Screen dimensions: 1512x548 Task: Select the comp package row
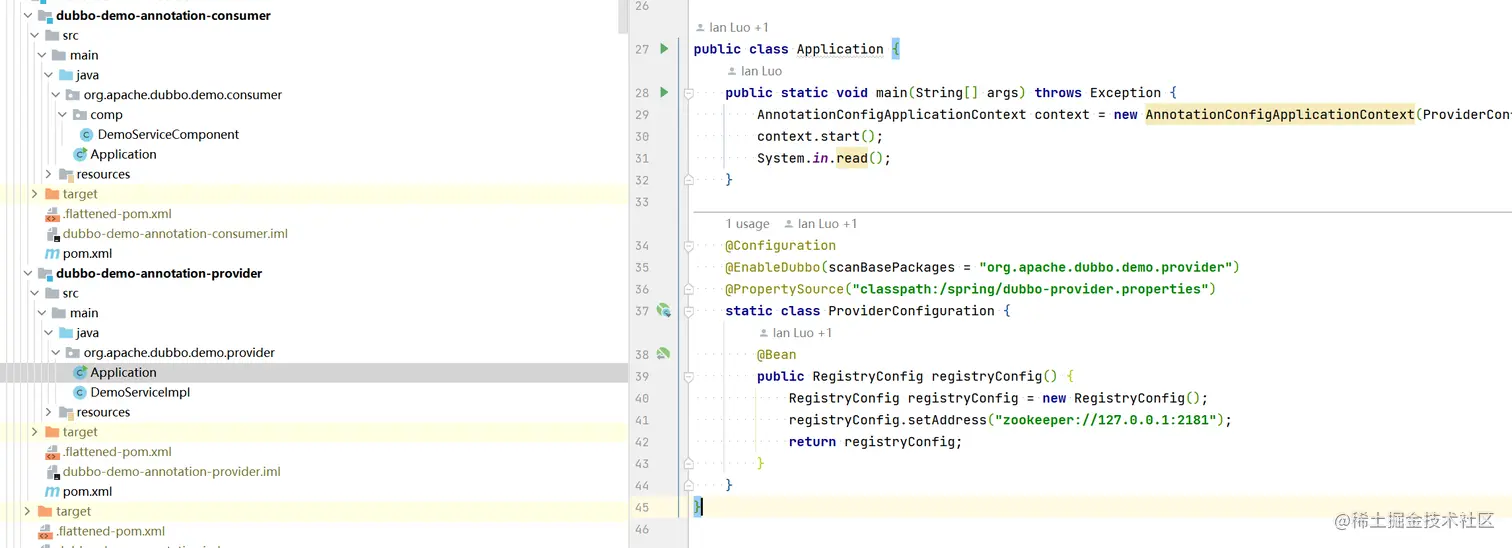pyautogui.click(x=314, y=115)
